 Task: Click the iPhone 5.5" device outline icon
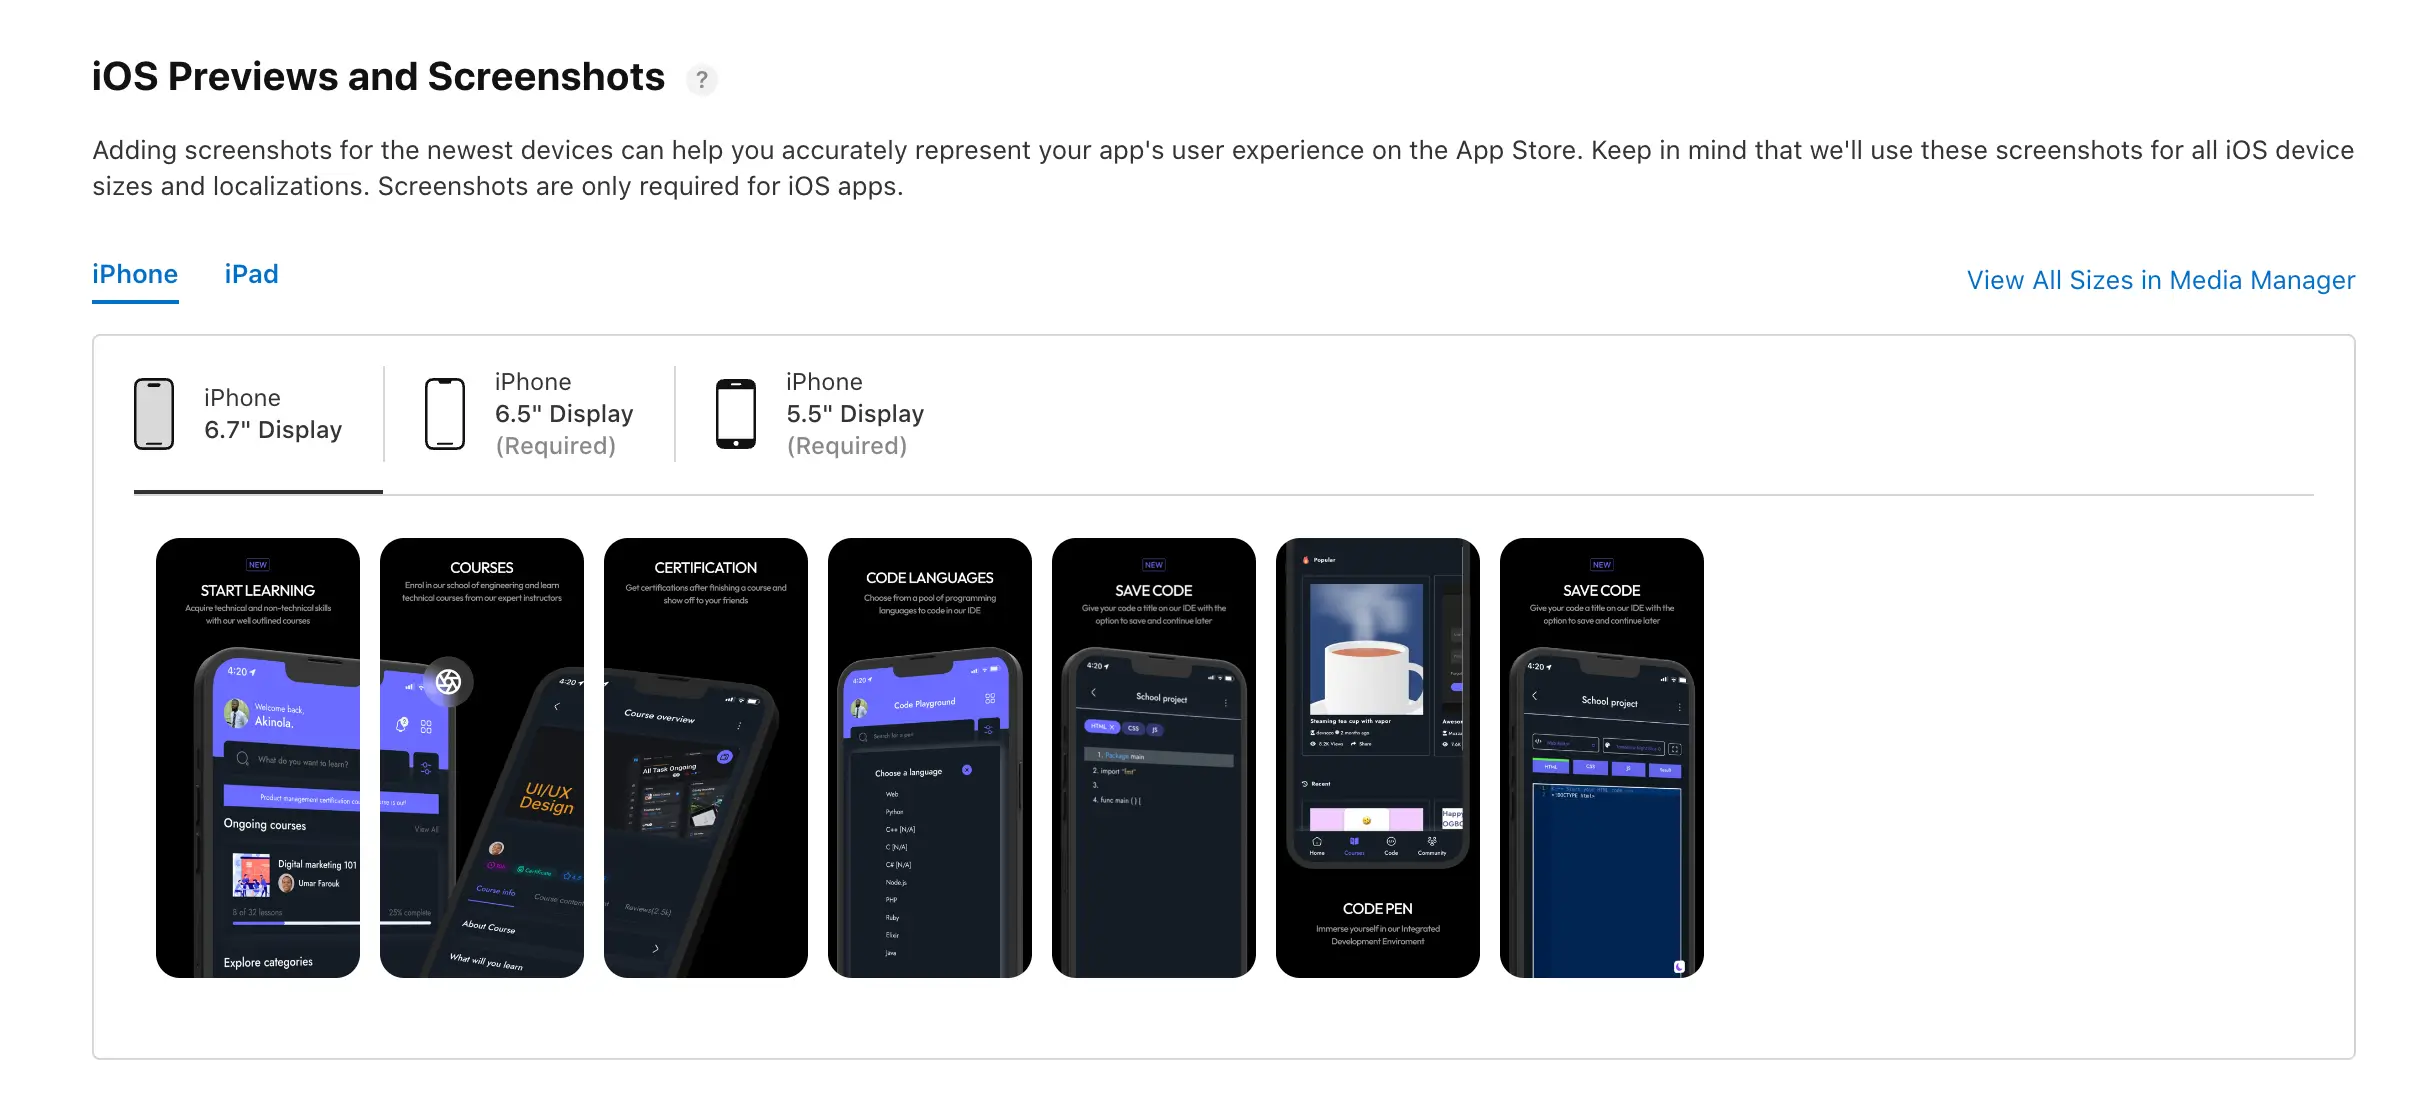732,414
